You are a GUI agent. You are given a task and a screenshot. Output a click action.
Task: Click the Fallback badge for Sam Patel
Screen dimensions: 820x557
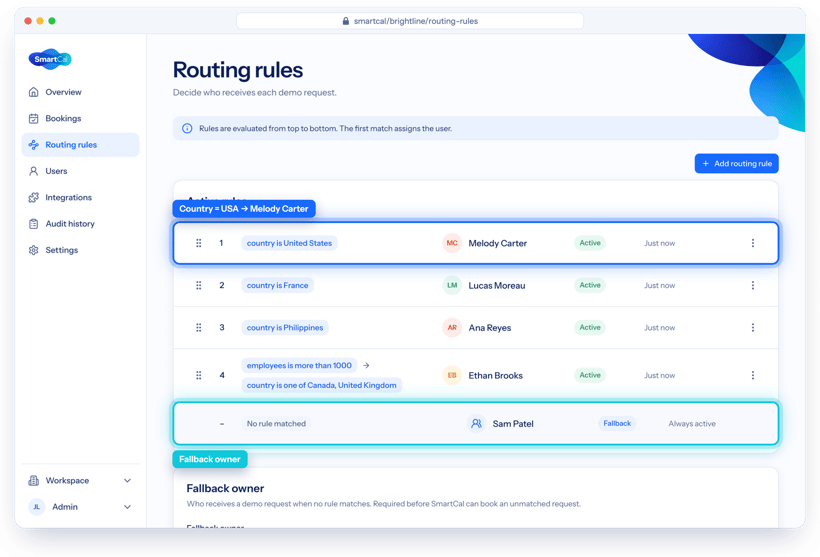click(617, 424)
